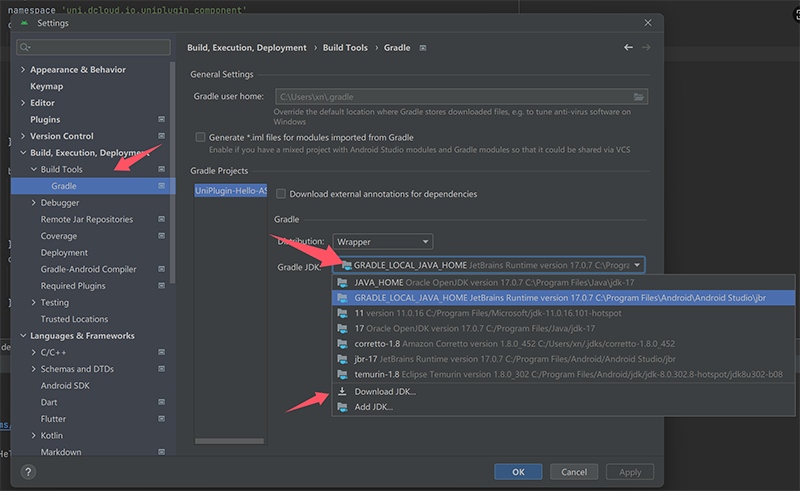Click the forward navigation arrow

[x=646, y=47]
